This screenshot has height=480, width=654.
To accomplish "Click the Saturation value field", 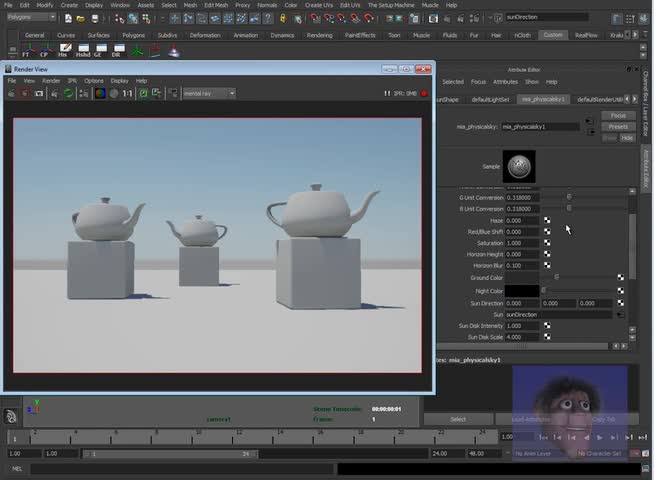I will tap(521, 243).
